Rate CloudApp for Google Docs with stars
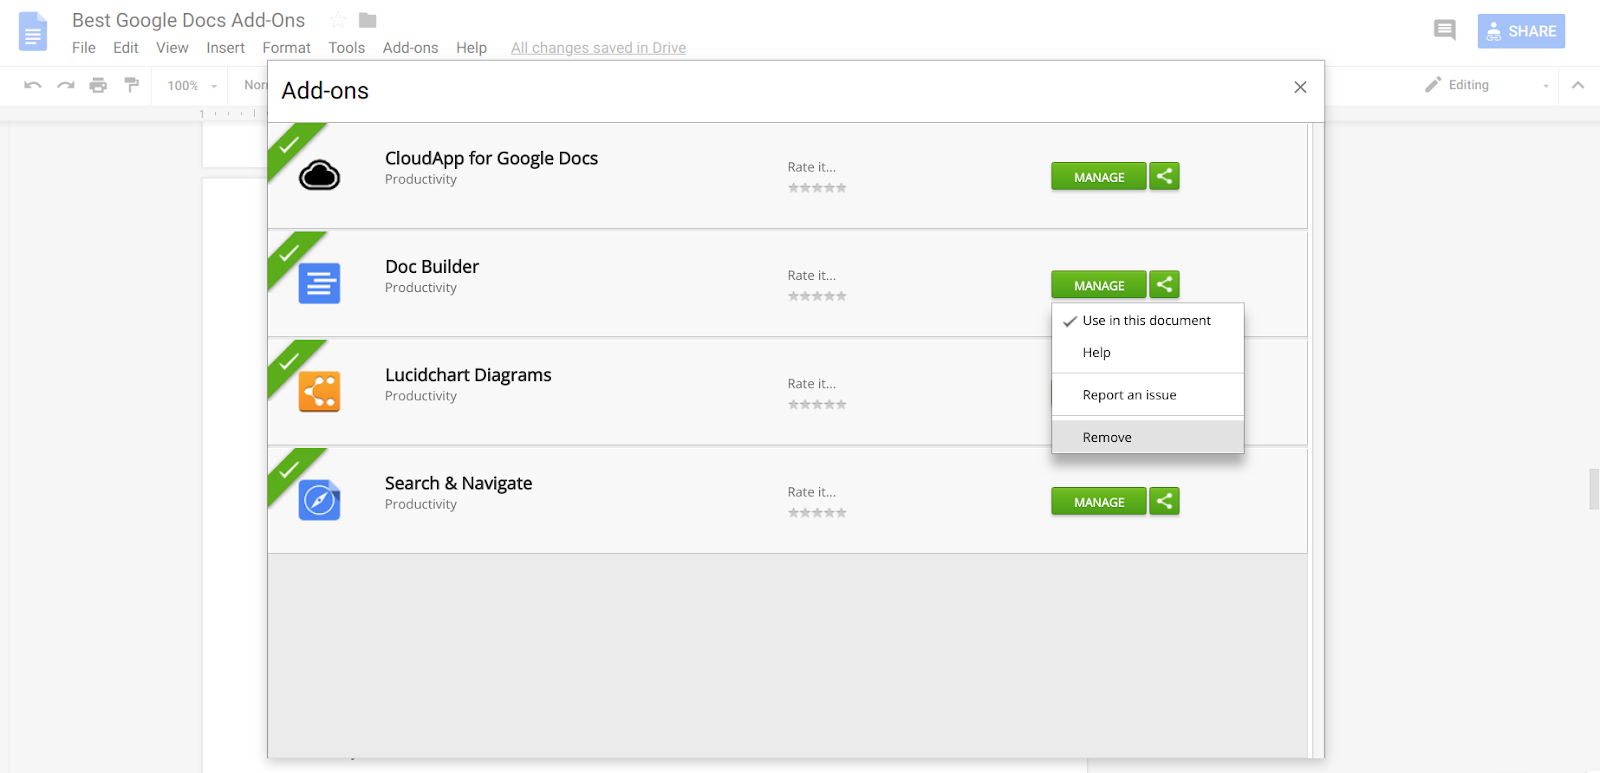This screenshot has height=773, width=1600. point(817,188)
